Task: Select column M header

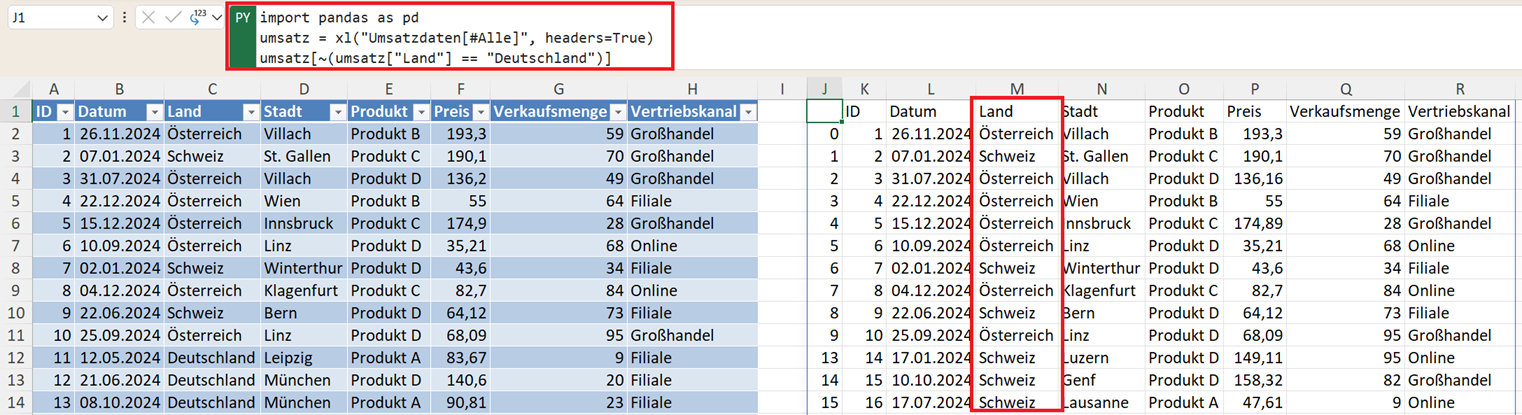Action: 1017,89
